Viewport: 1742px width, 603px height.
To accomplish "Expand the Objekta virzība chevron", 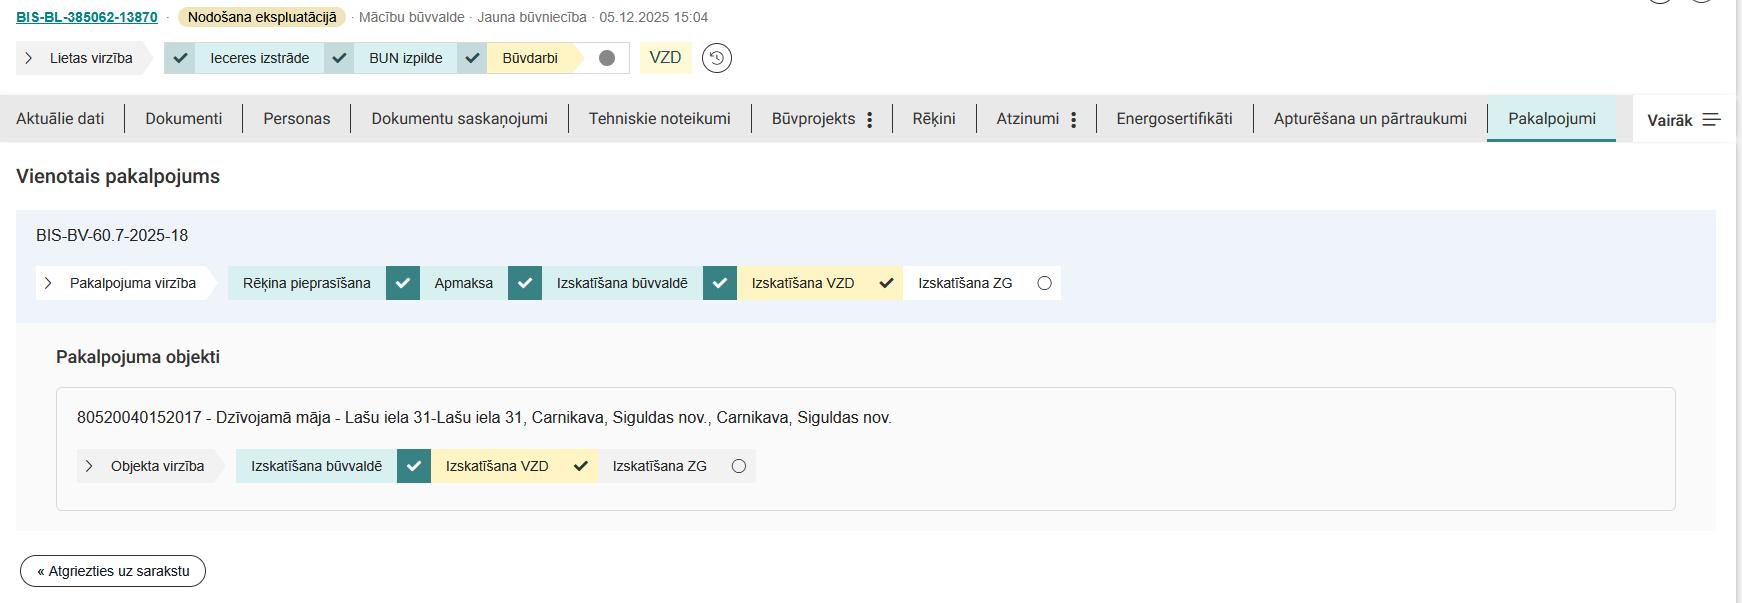I will point(89,466).
